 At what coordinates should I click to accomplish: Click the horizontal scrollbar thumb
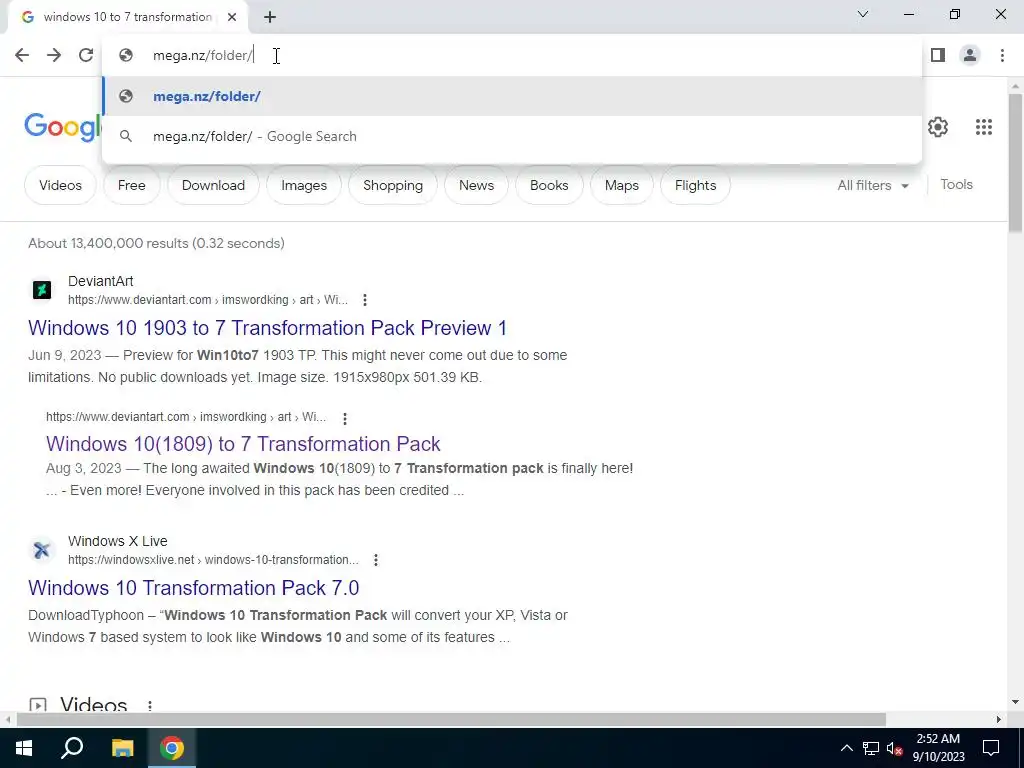[x=451, y=719]
